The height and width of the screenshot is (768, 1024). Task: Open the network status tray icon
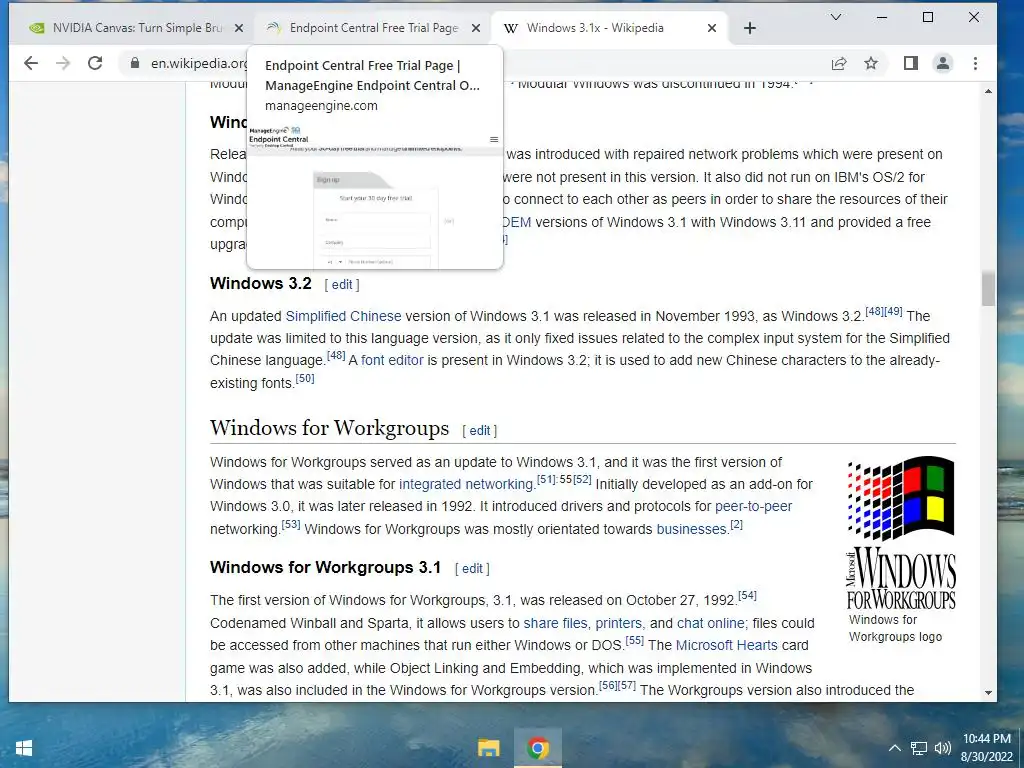(x=919, y=748)
